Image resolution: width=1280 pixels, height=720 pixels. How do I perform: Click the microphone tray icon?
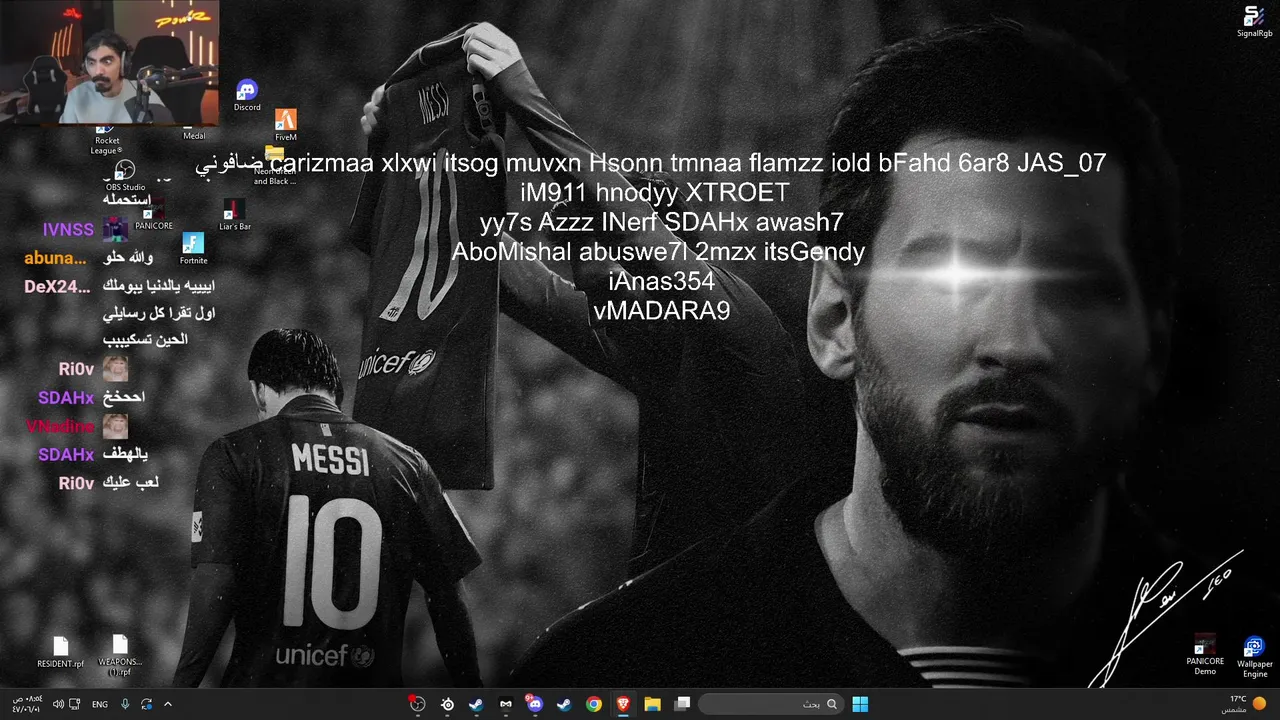pyautogui.click(x=125, y=704)
